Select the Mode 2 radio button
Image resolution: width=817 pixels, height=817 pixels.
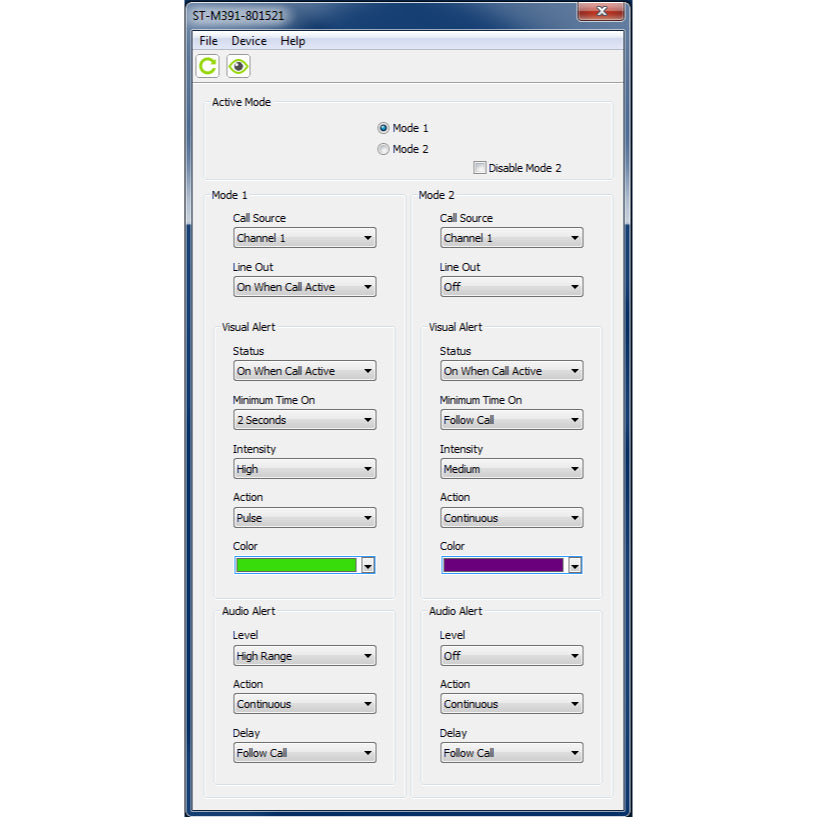(x=383, y=149)
